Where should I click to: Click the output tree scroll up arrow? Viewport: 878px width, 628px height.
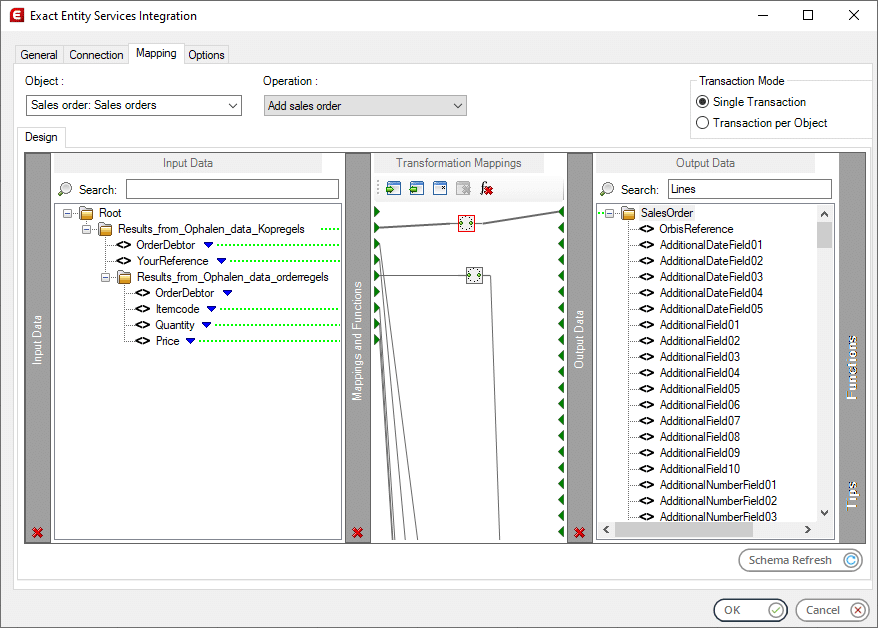tap(824, 214)
